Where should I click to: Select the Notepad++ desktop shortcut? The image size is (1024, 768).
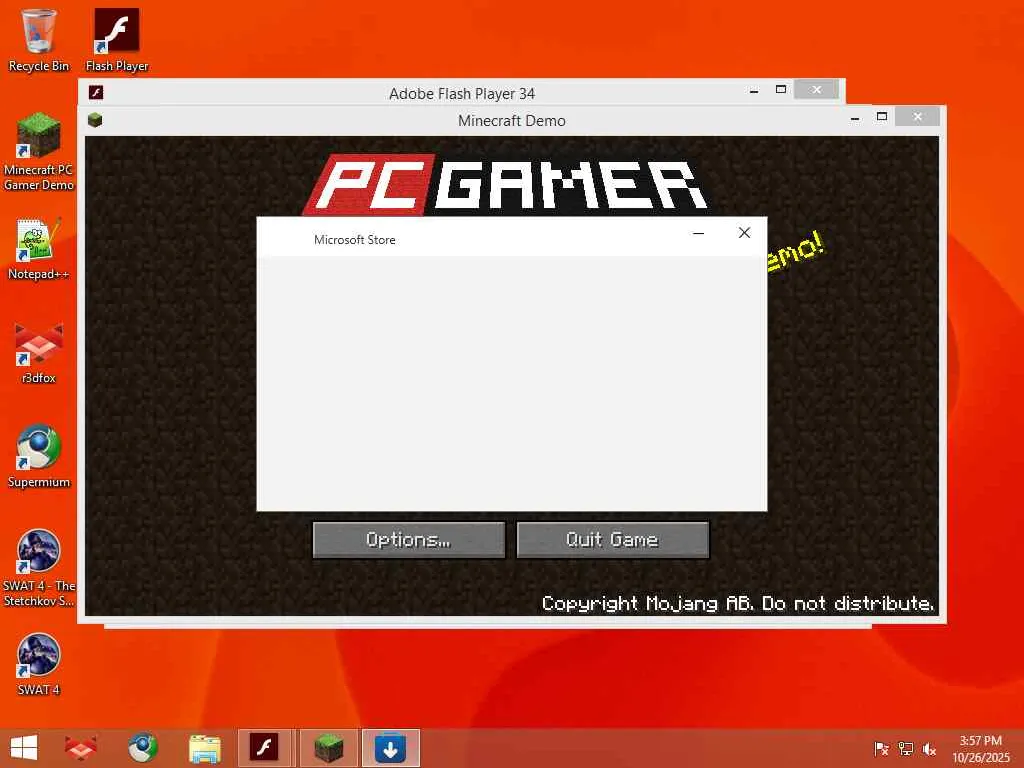(x=39, y=249)
